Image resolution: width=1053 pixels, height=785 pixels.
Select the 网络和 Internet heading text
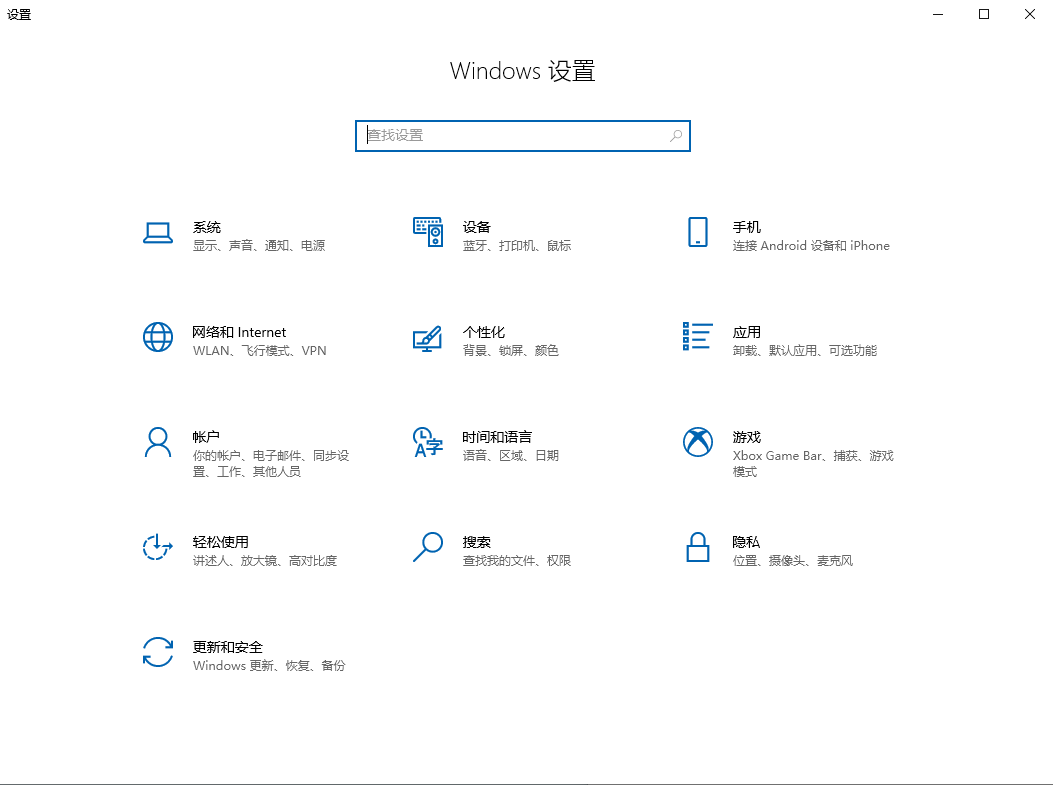pyautogui.click(x=239, y=332)
